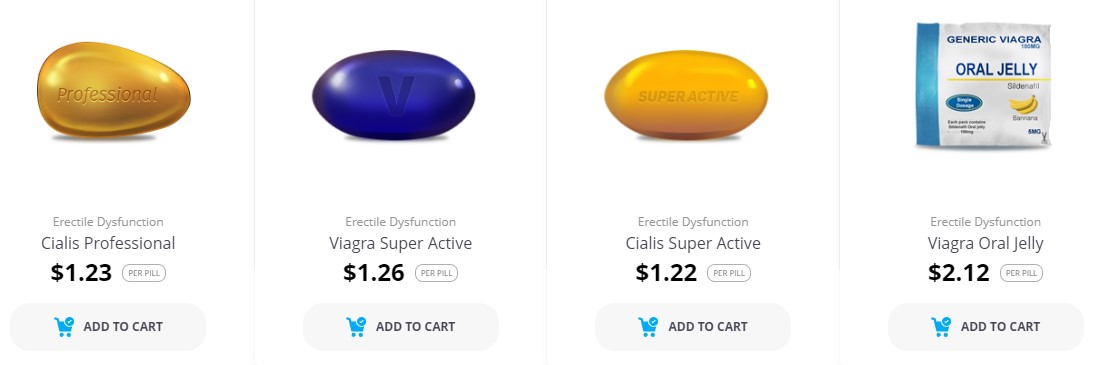Select Erectile Dysfunction category above Cialis Professional
1097x365 pixels.
108,222
